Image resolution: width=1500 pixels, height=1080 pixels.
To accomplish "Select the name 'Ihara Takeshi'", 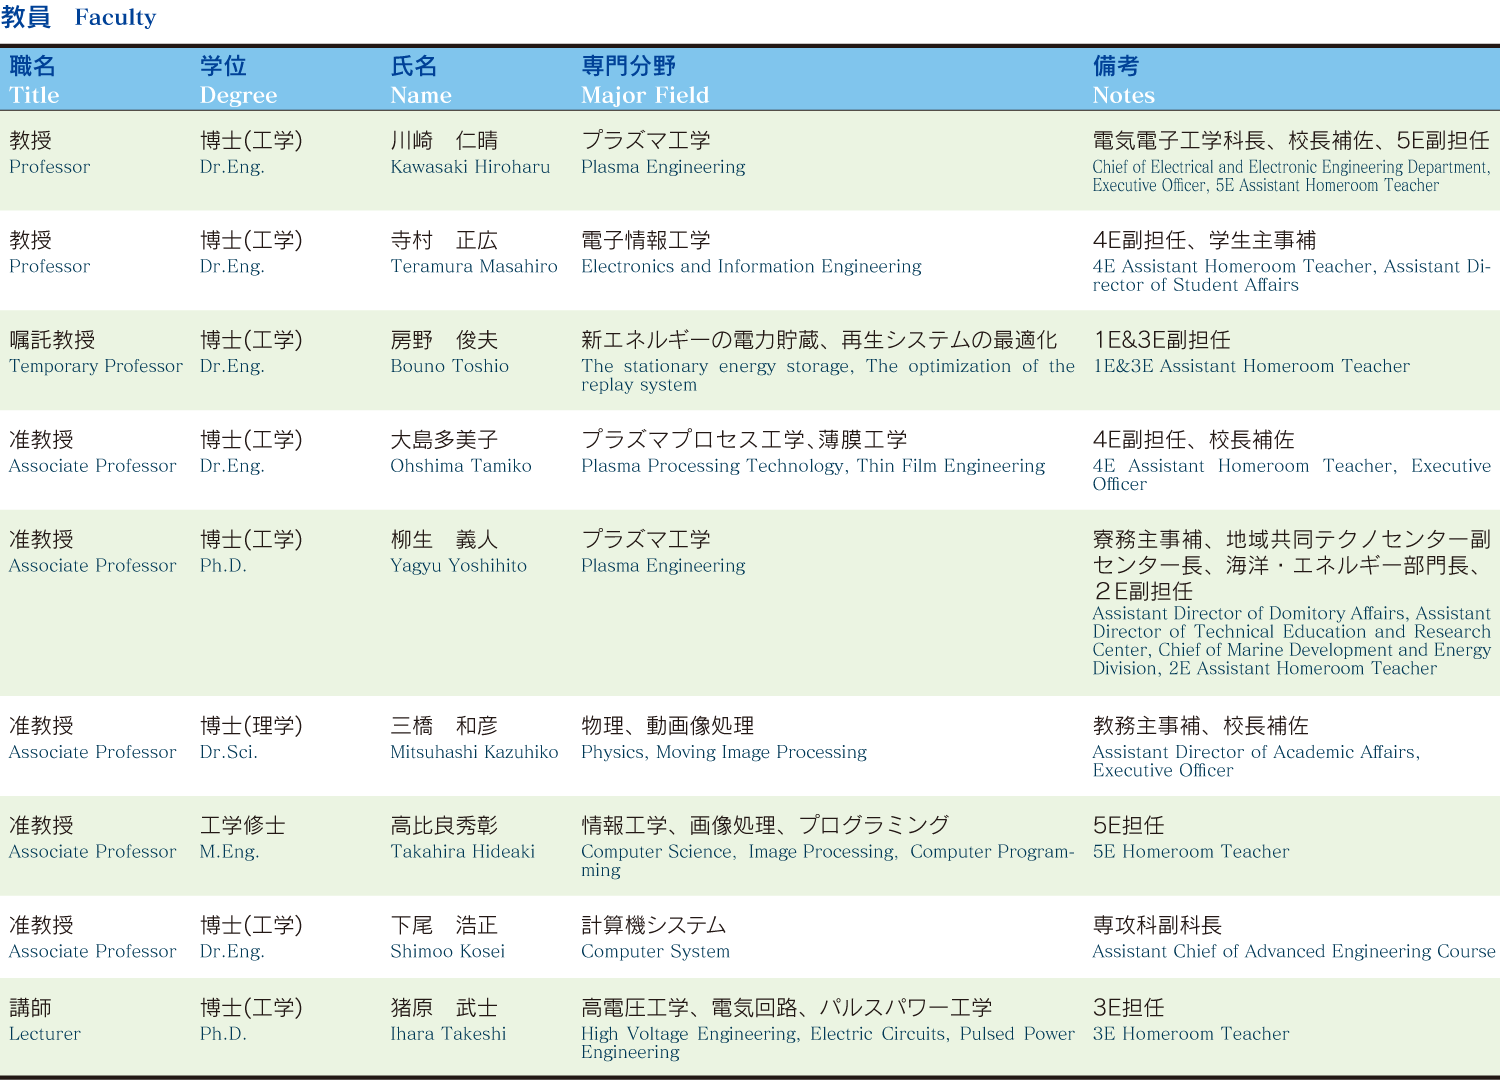I will pyautogui.click(x=448, y=1034).
